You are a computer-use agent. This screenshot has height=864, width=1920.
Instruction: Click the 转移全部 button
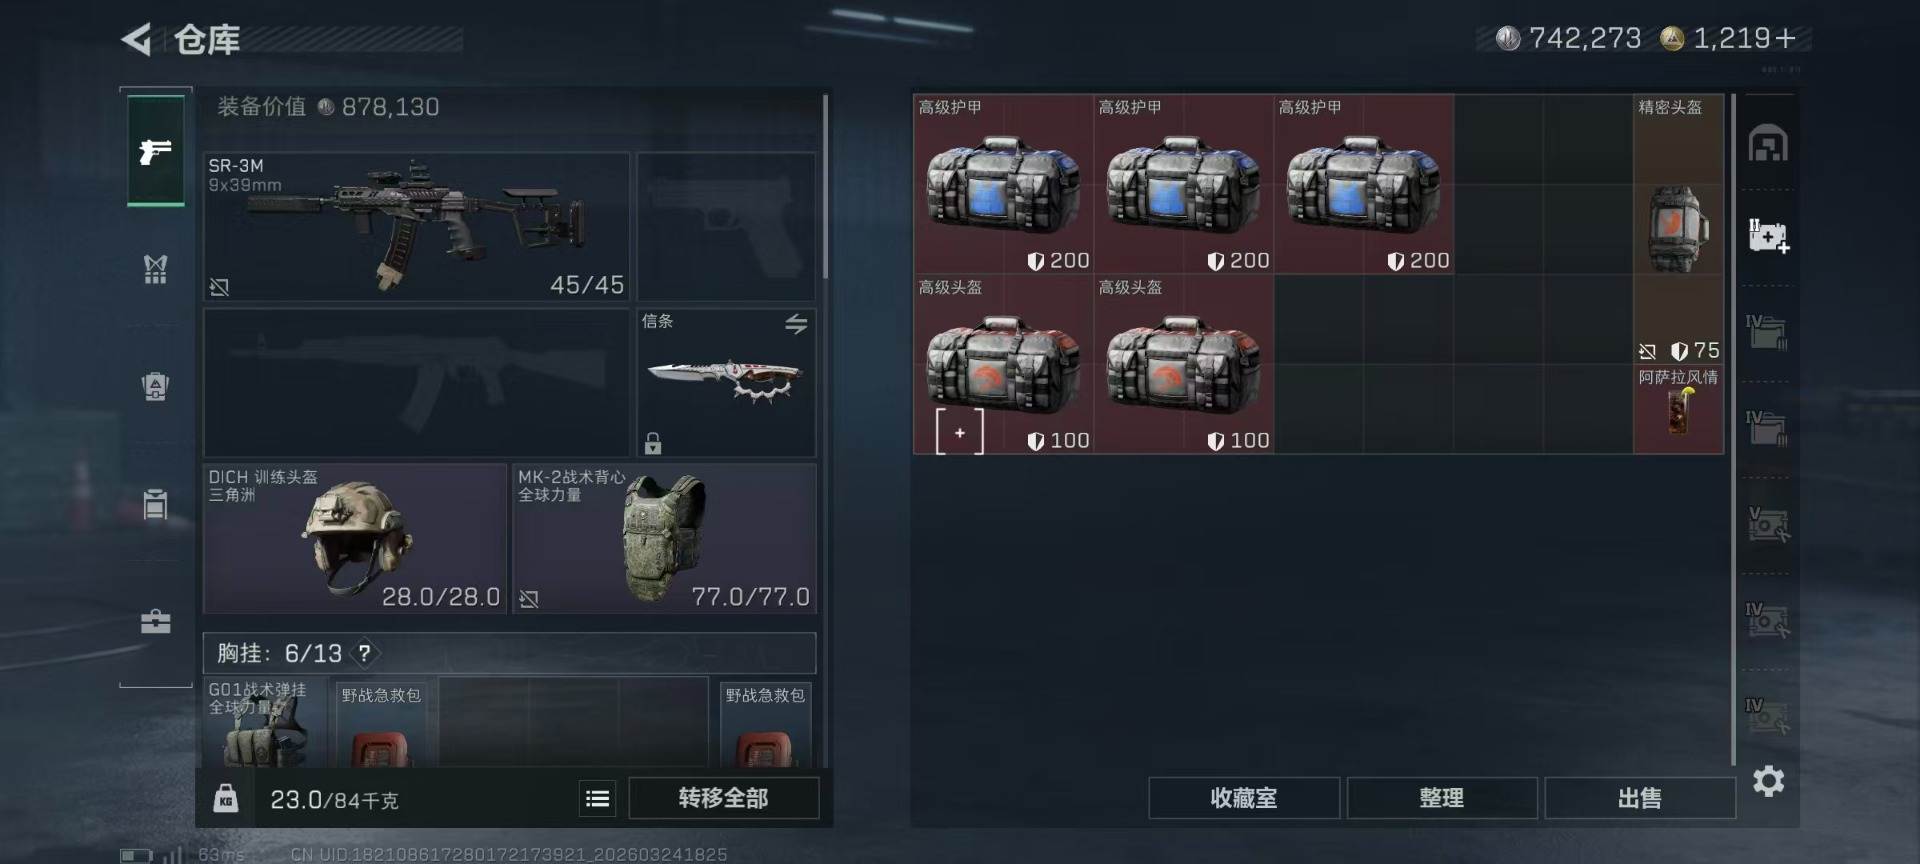(723, 798)
